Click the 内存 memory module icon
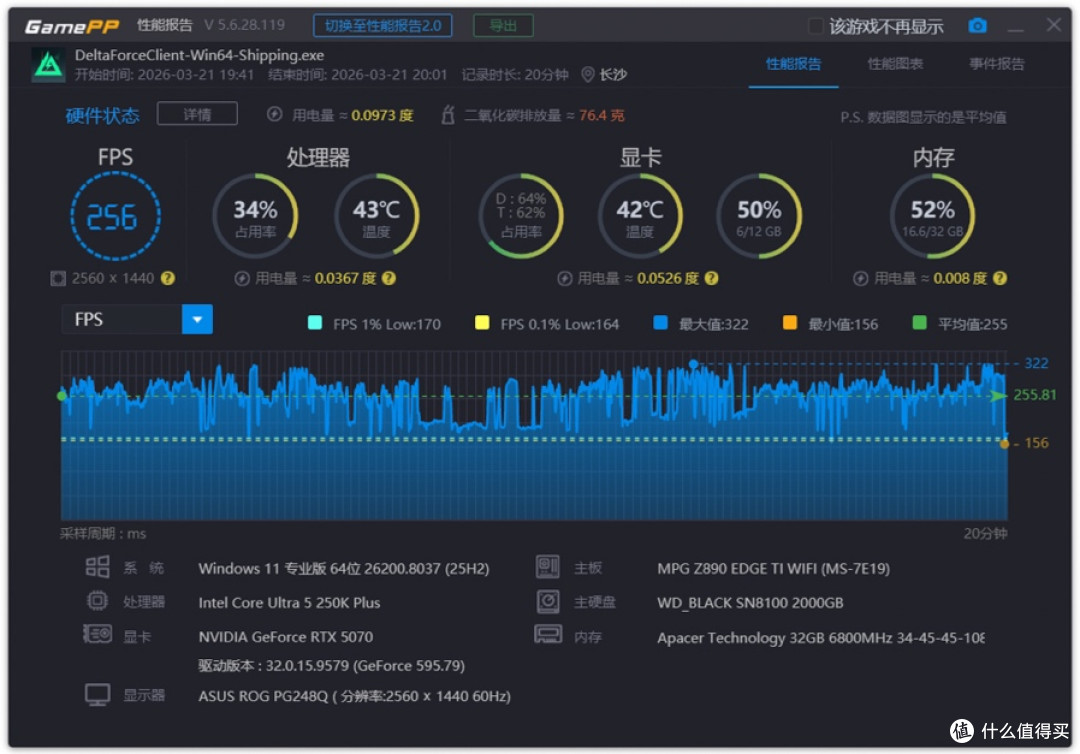Image resolution: width=1080 pixels, height=754 pixels. (x=548, y=634)
